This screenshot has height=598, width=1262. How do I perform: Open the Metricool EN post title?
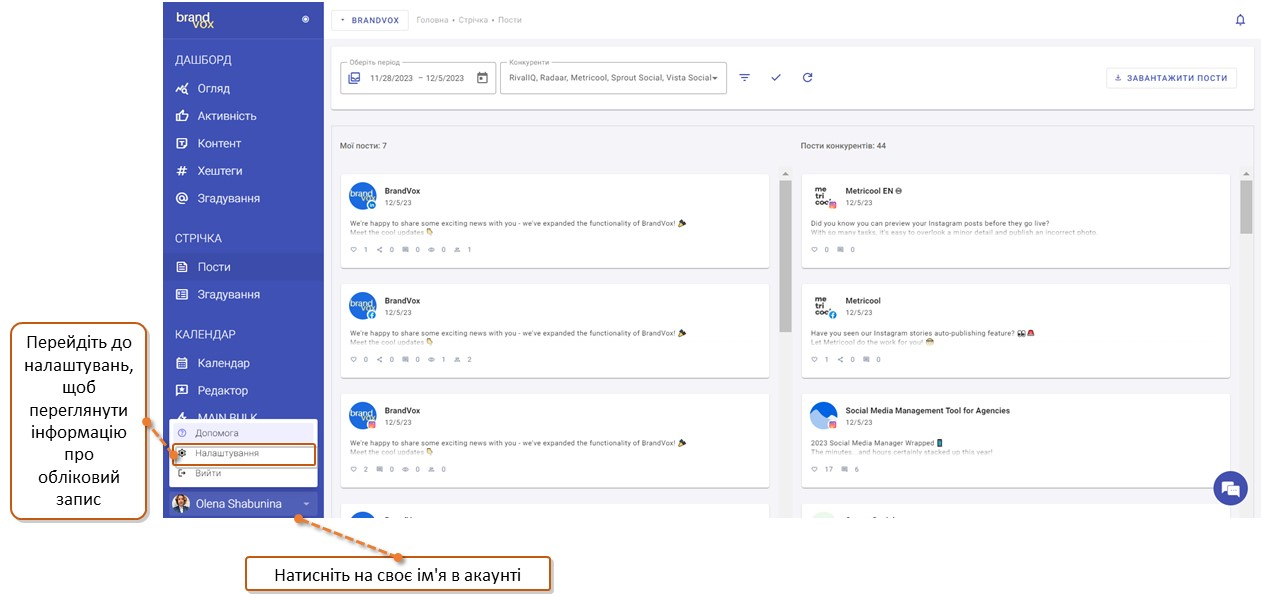pos(873,191)
